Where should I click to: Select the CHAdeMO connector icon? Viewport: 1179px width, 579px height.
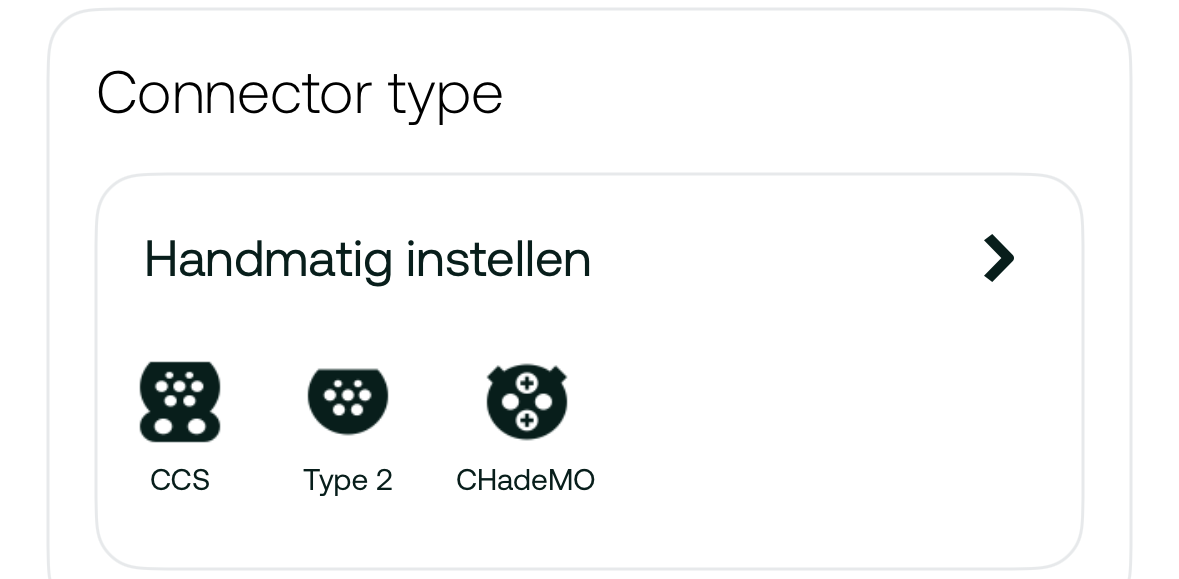[526, 402]
